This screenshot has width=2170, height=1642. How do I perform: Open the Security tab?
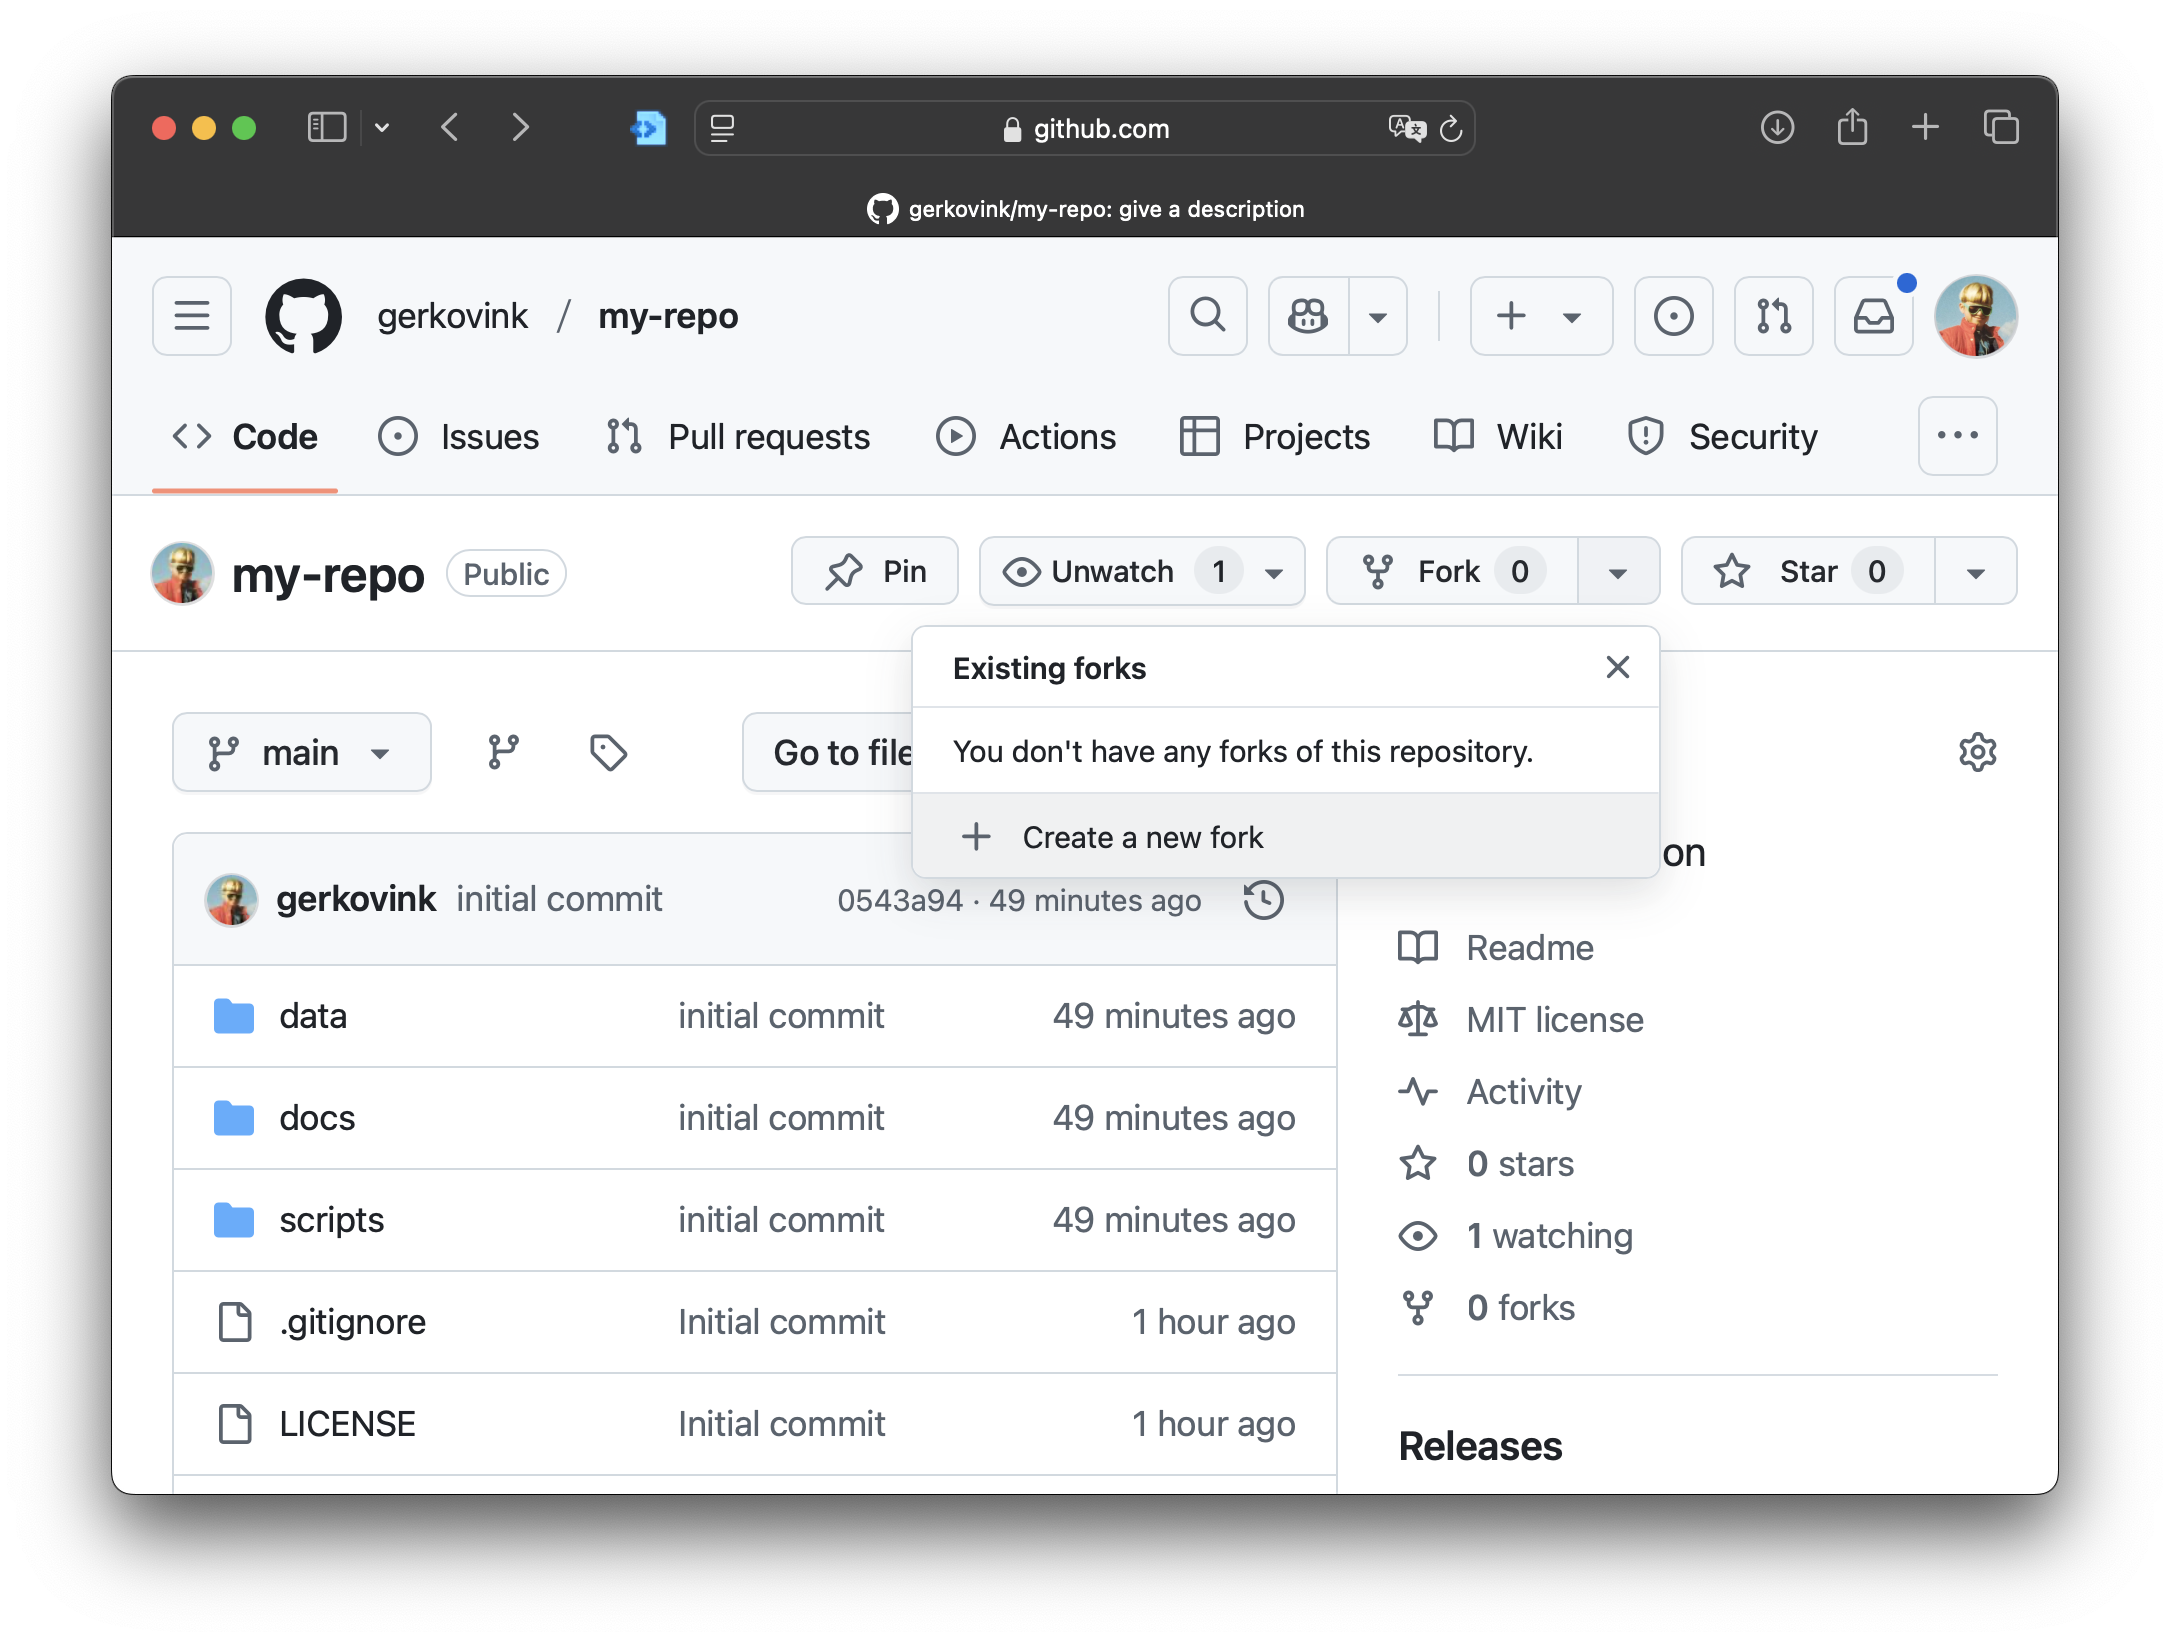click(1722, 437)
